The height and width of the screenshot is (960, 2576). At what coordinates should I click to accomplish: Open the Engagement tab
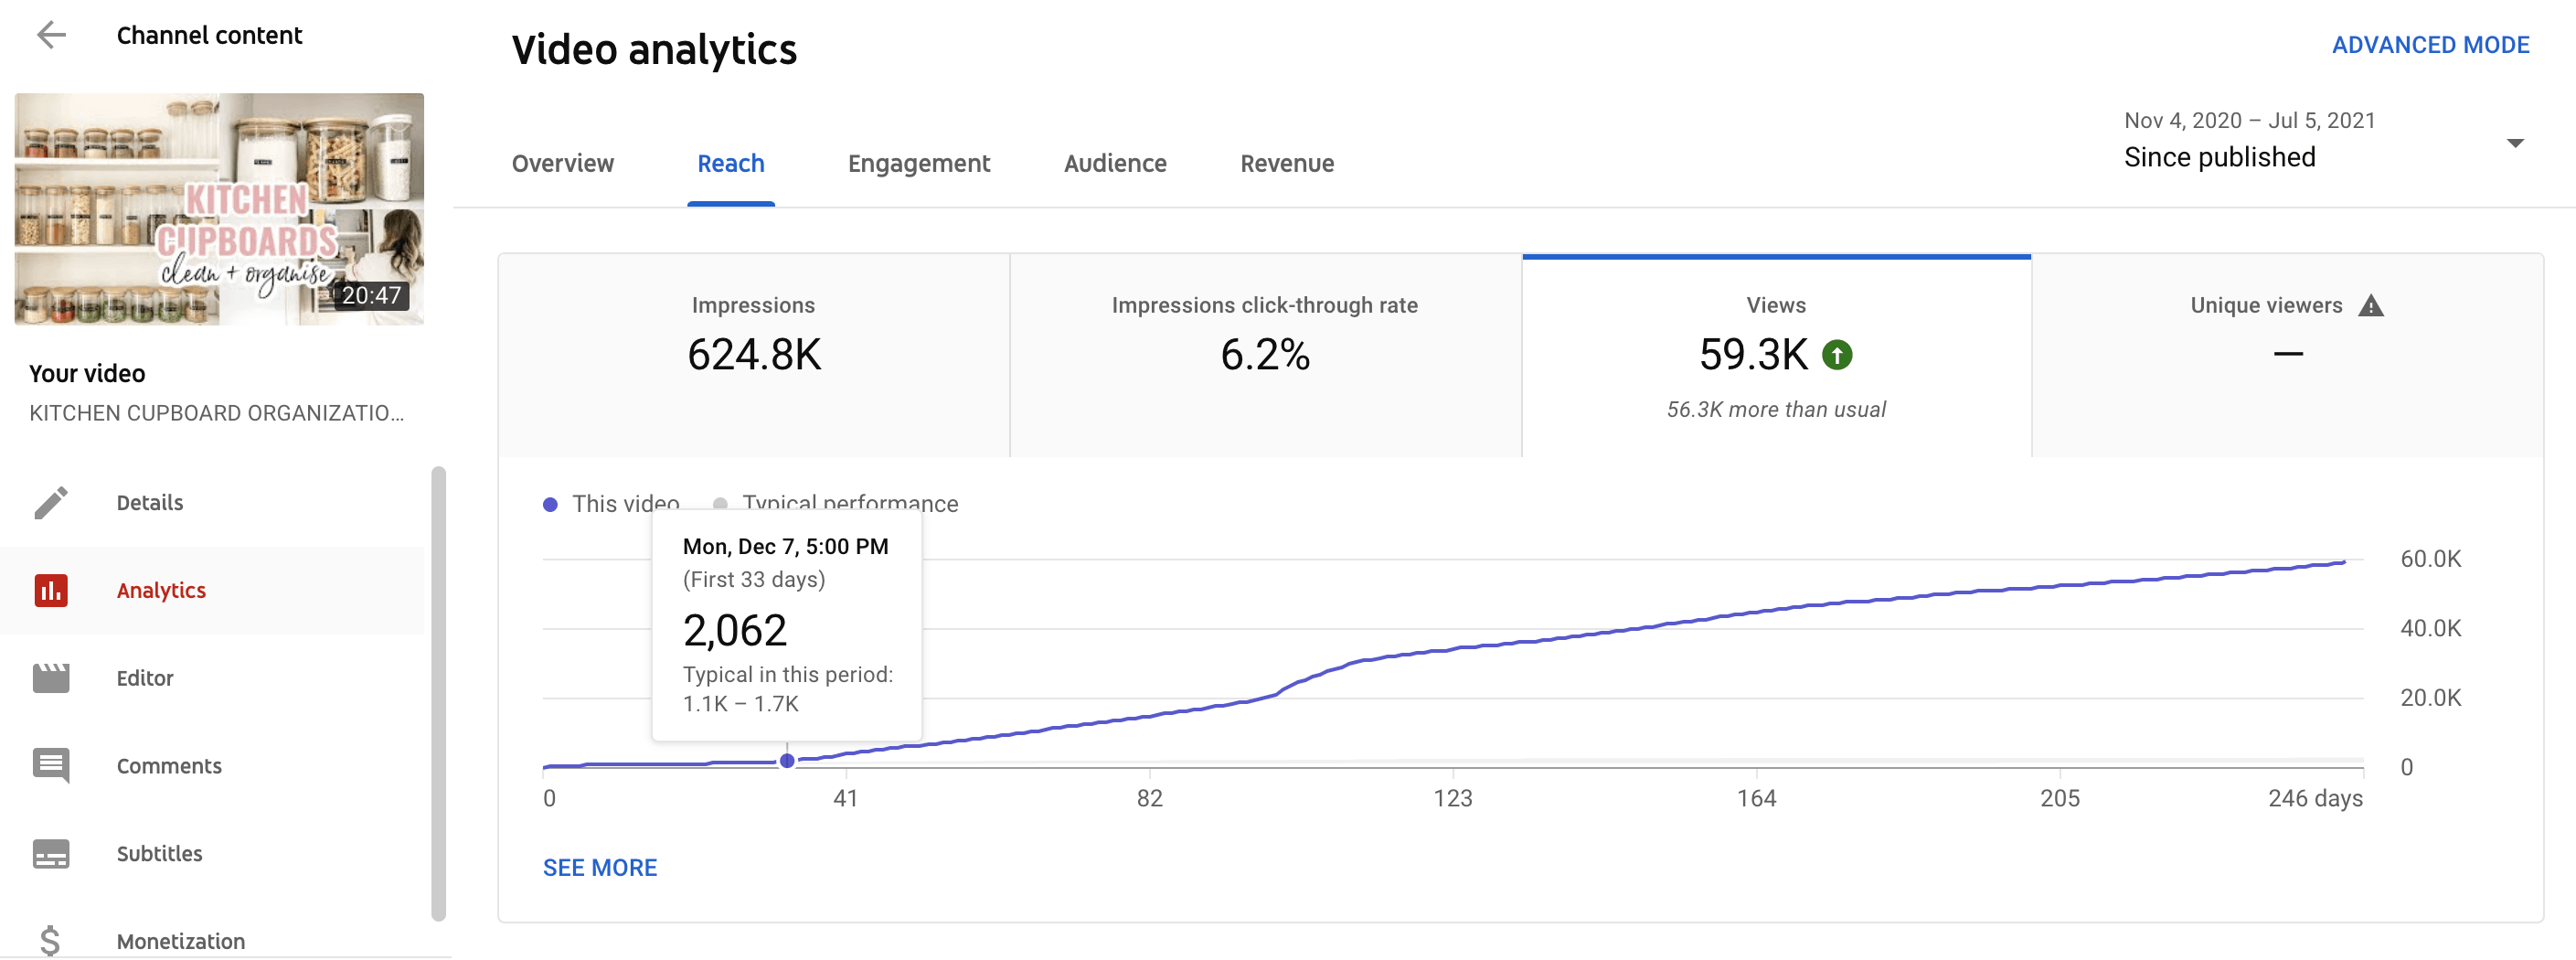coord(919,163)
